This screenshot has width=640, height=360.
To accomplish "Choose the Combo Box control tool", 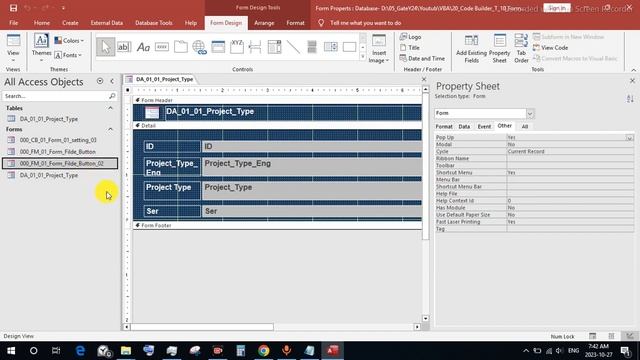I will tap(274, 47).
